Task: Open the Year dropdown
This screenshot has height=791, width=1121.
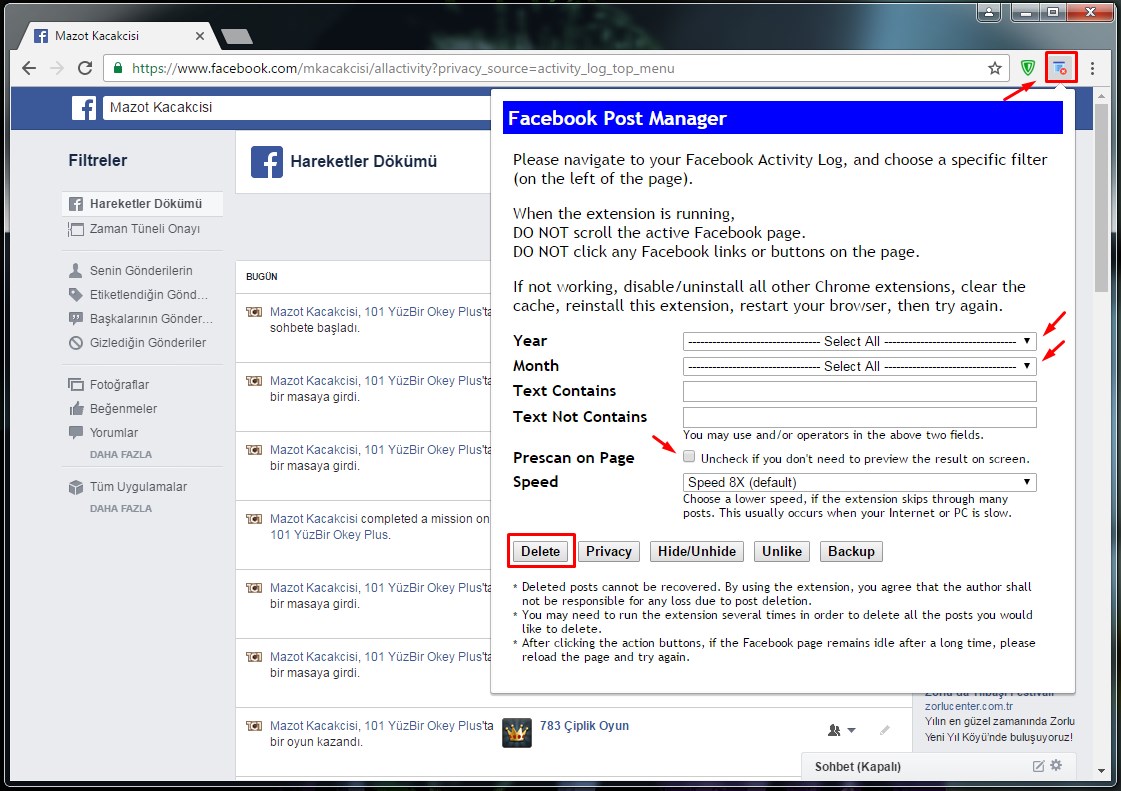Action: pyautogui.click(x=859, y=341)
